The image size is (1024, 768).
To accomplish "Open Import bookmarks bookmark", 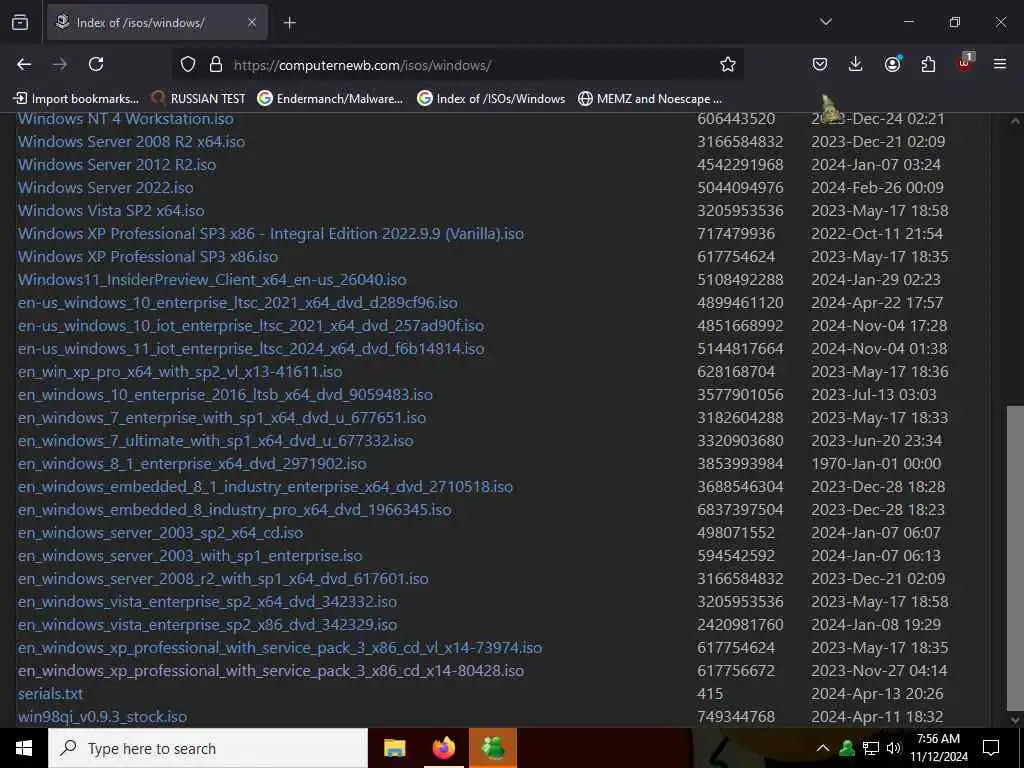I will click(x=76, y=99).
